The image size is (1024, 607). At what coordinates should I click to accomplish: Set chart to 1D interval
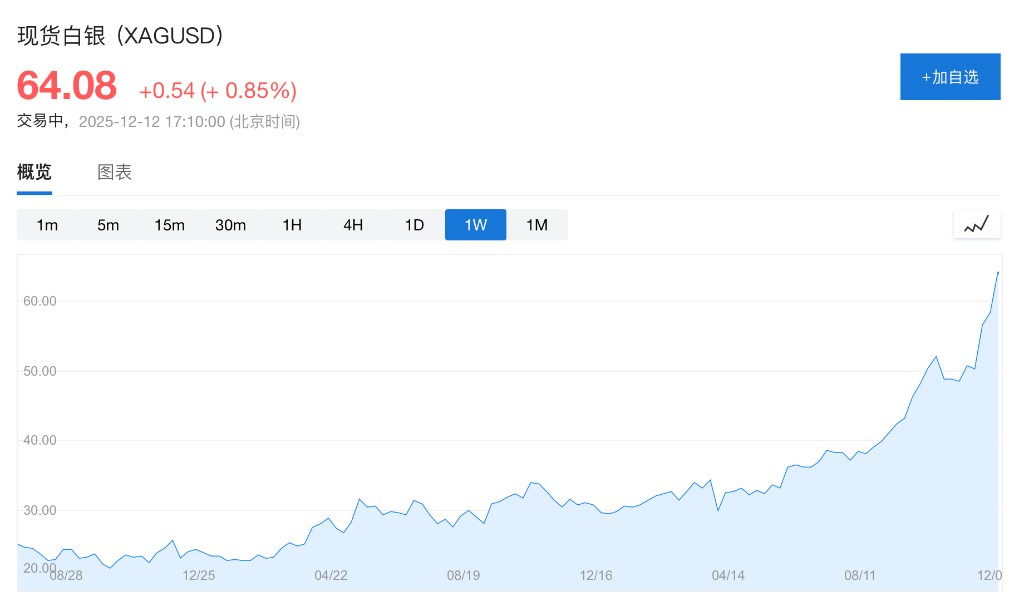click(414, 225)
